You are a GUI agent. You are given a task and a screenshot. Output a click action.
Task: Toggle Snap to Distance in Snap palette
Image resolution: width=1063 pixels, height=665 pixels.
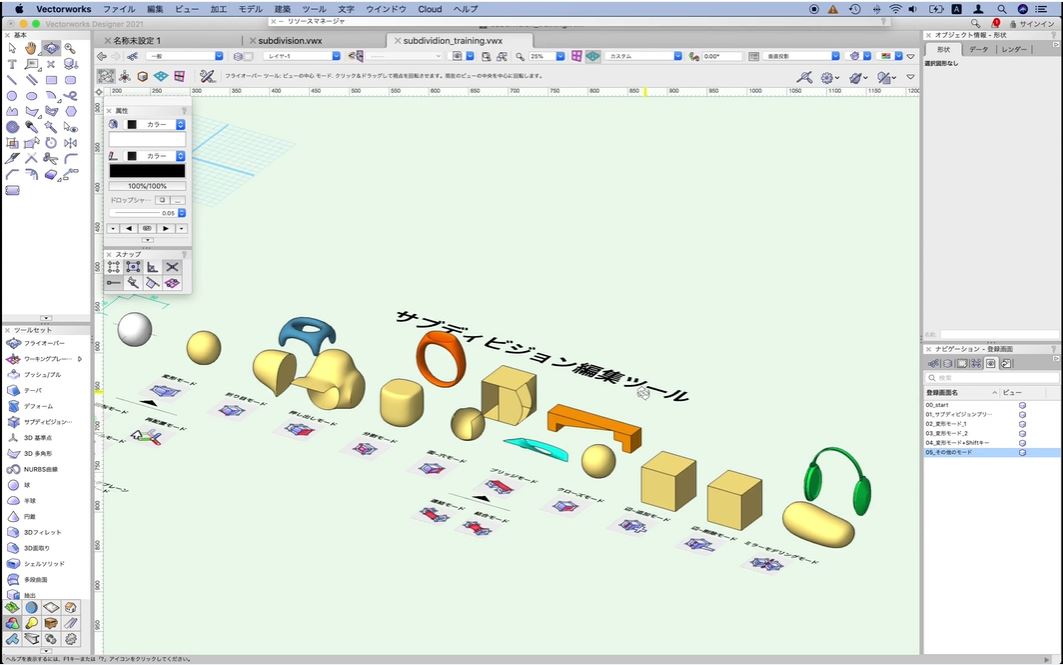click(x=133, y=283)
